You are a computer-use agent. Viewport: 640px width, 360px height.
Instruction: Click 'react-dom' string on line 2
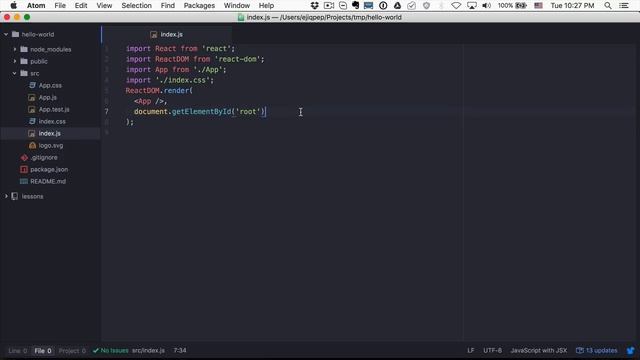coord(239,59)
